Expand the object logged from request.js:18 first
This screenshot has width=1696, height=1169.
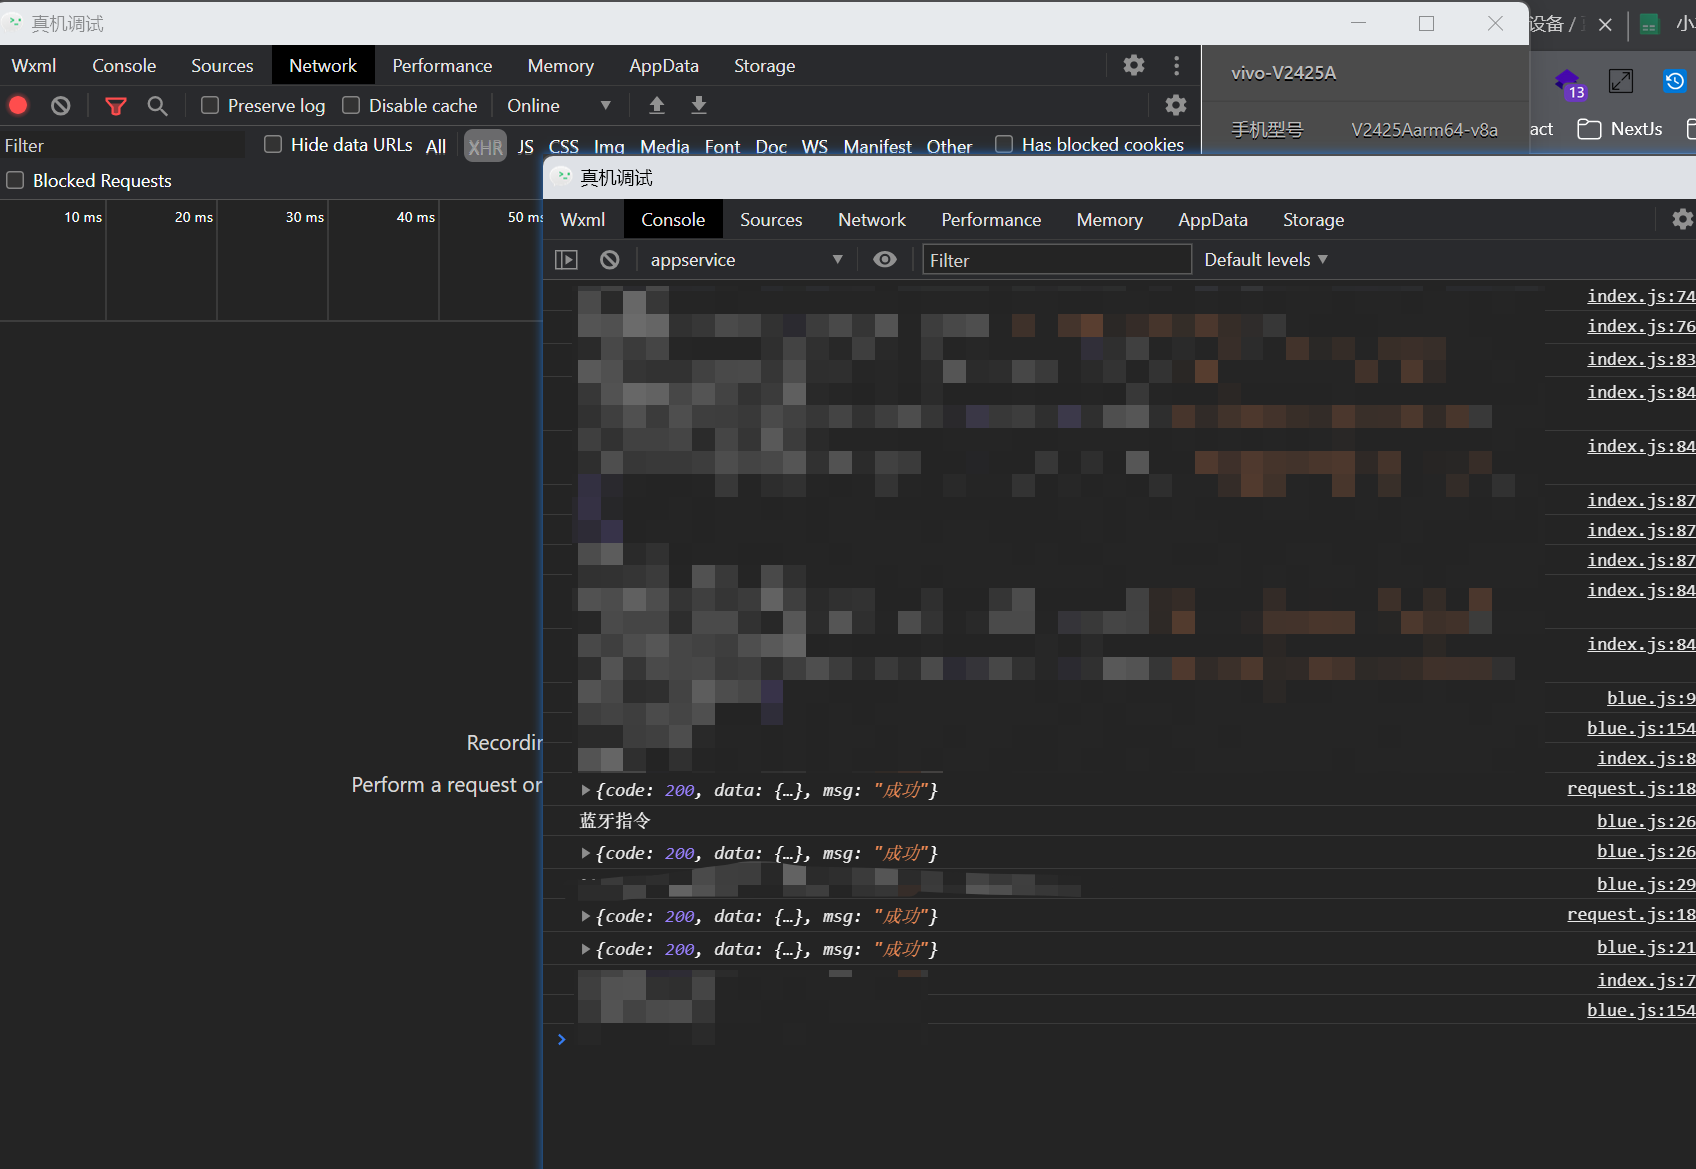(x=585, y=790)
